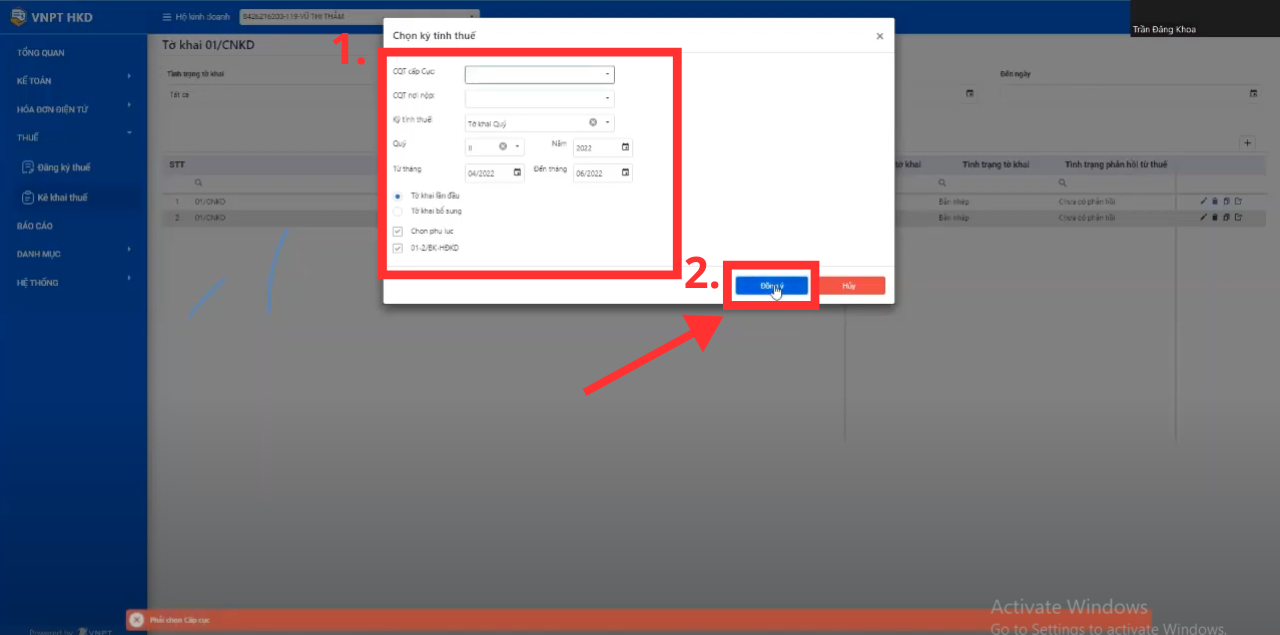The height and width of the screenshot is (635, 1280).
Task: Open Kê khai thuế in the sidebar
Action: tap(62, 197)
